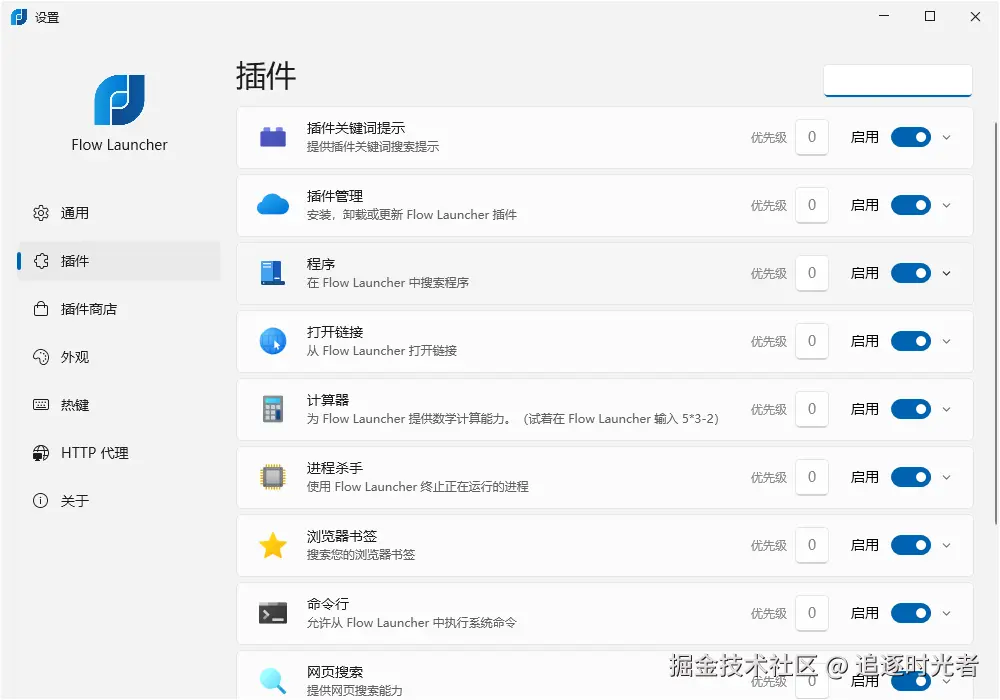This screenshot has width=1000, height=700.
Task: Click the Flow Launcher logo in sidebar
Action: (119, 100)
